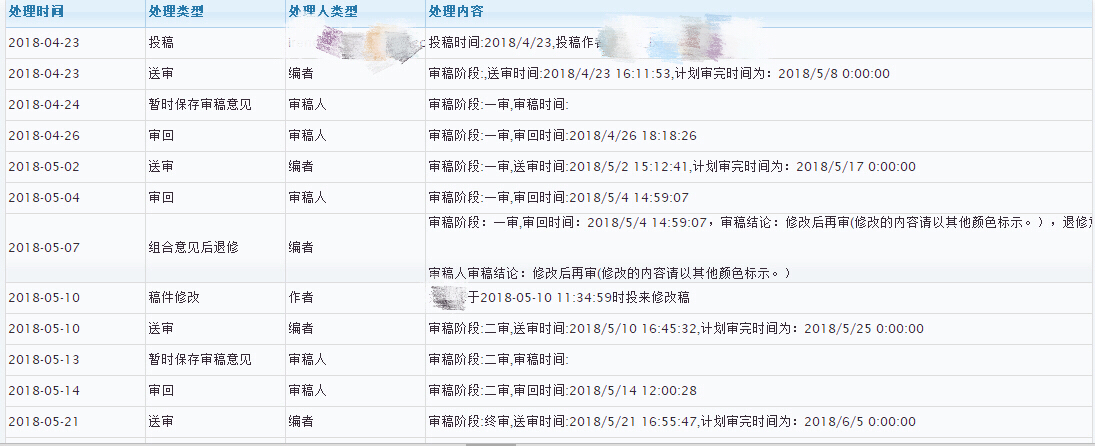Select date 2018-05-14

pyautogui.click(x=44, y=391)
